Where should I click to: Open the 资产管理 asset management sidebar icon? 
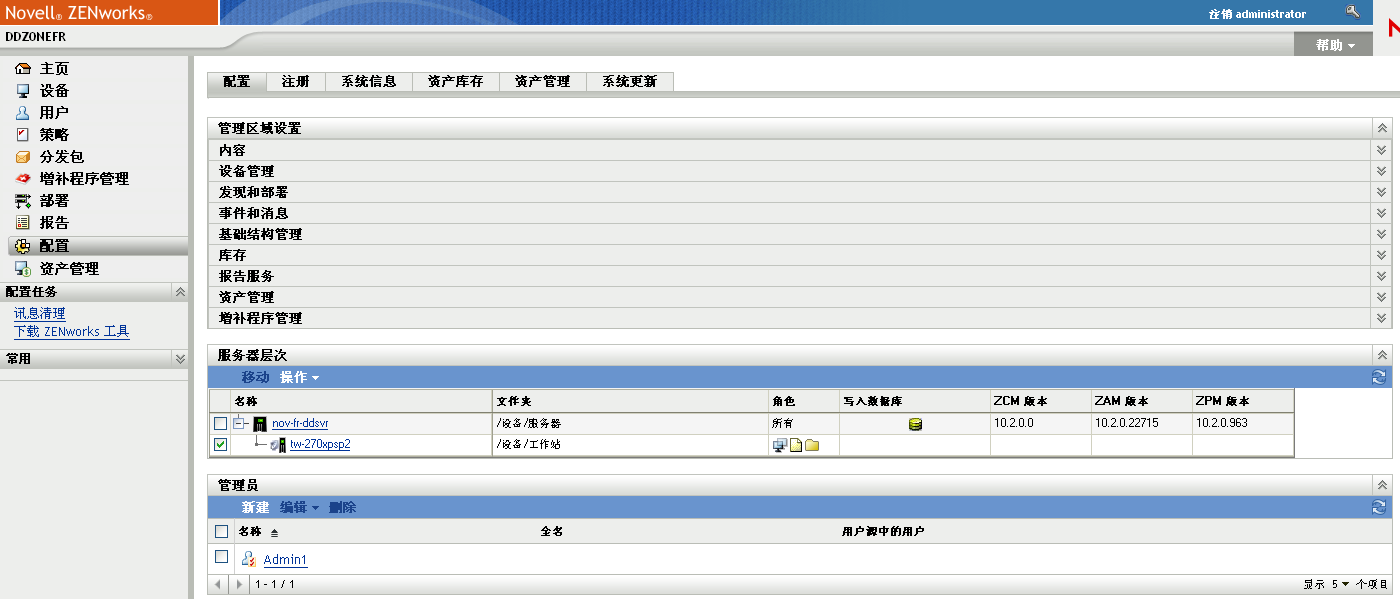(x=23, y=269)
